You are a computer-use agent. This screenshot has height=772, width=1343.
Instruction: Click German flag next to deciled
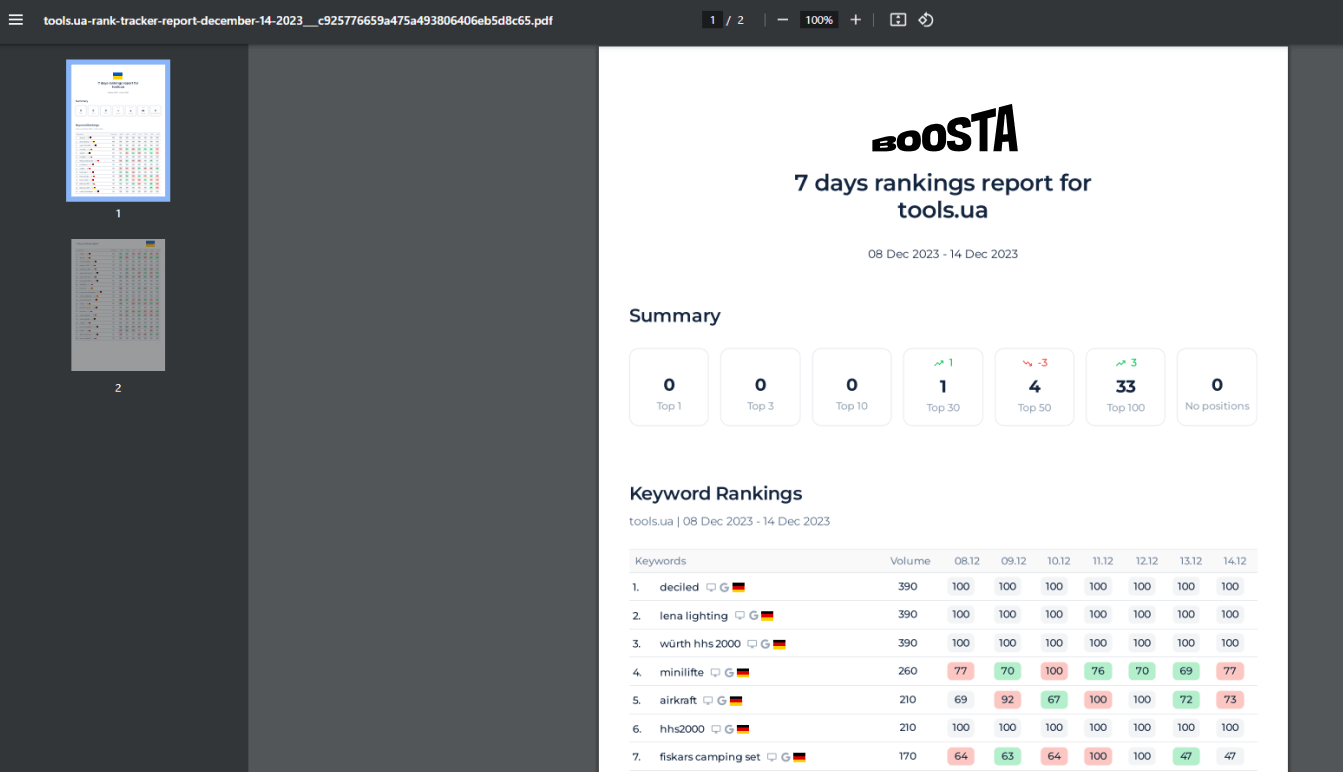click(739, 588)
